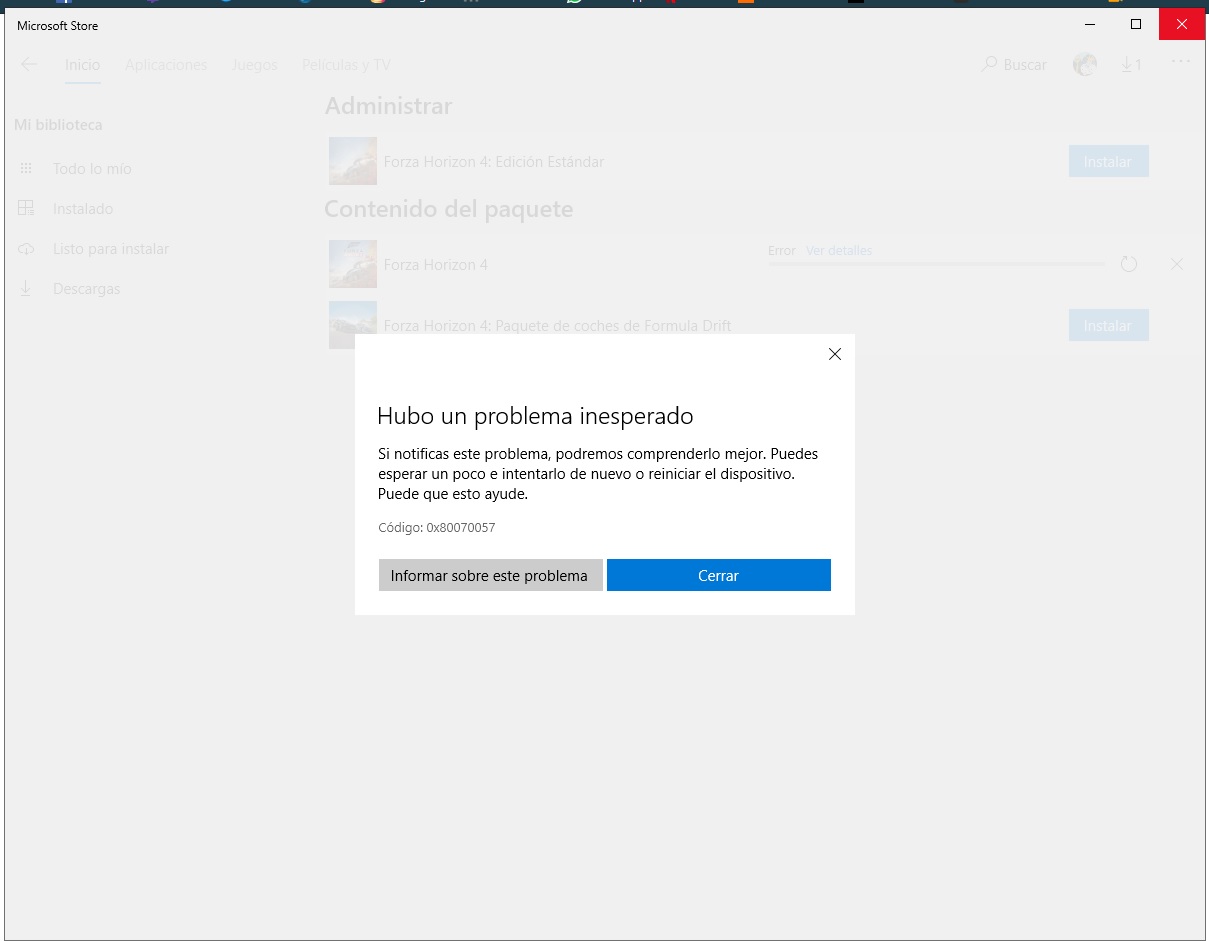Open the Formula Drift pack thumbnail
The height and width of the screenshot is (941, 1209).
(353, 325)
